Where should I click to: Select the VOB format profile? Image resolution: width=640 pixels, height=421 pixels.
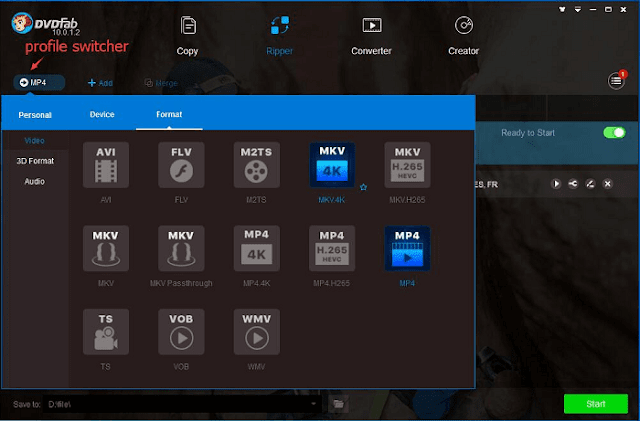(181, 332)
